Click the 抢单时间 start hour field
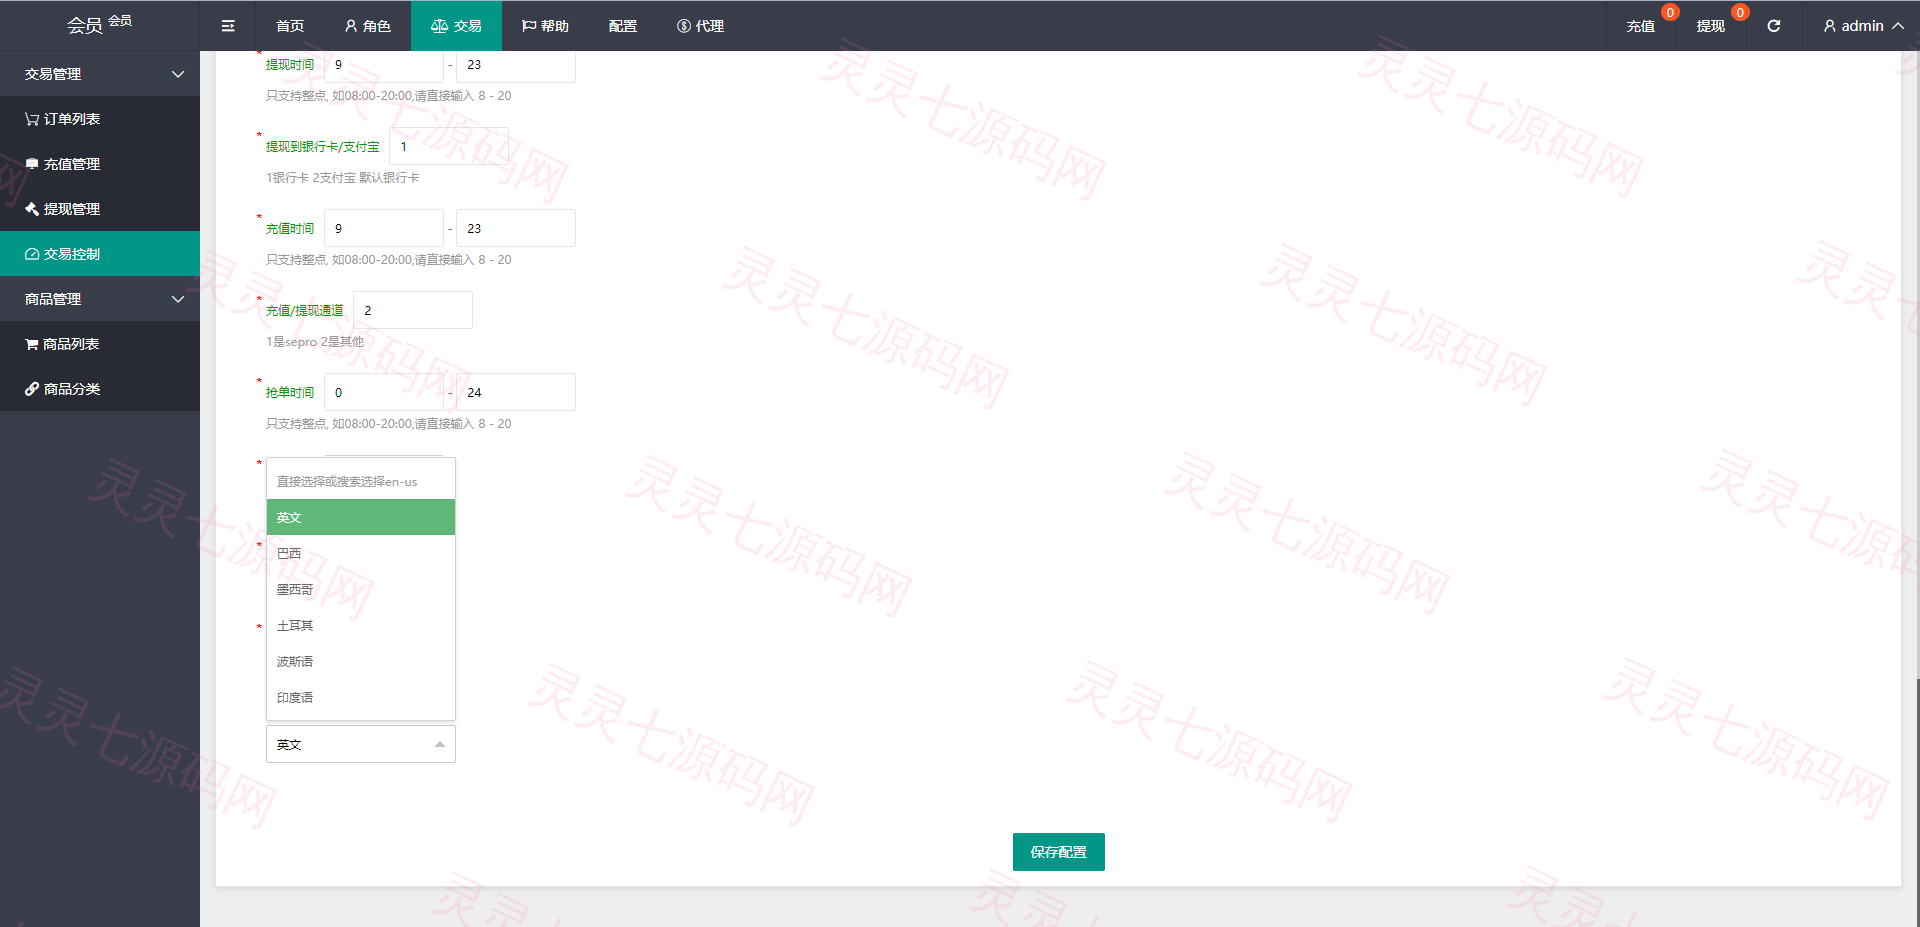The image size is (1920, 927). coord(384,392)
